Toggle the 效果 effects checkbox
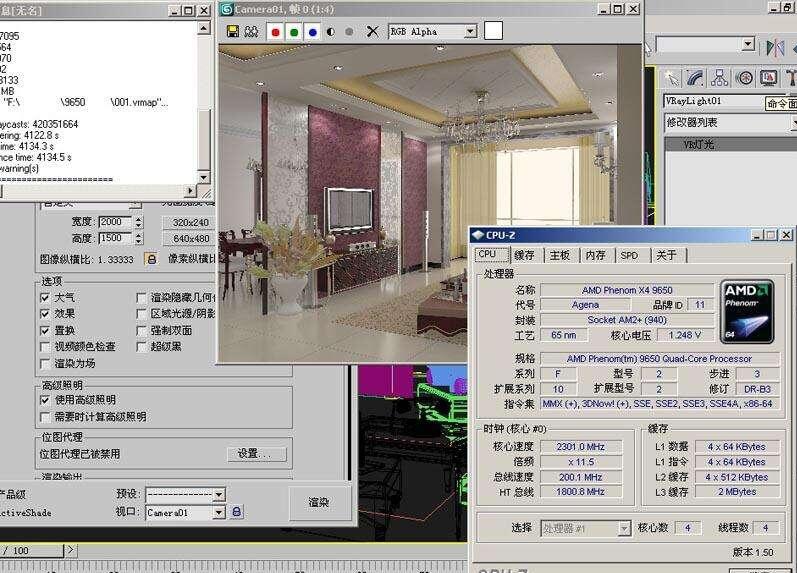Image resolution: width=797 pixels, height=573 pixels. (x=45, y=314)
